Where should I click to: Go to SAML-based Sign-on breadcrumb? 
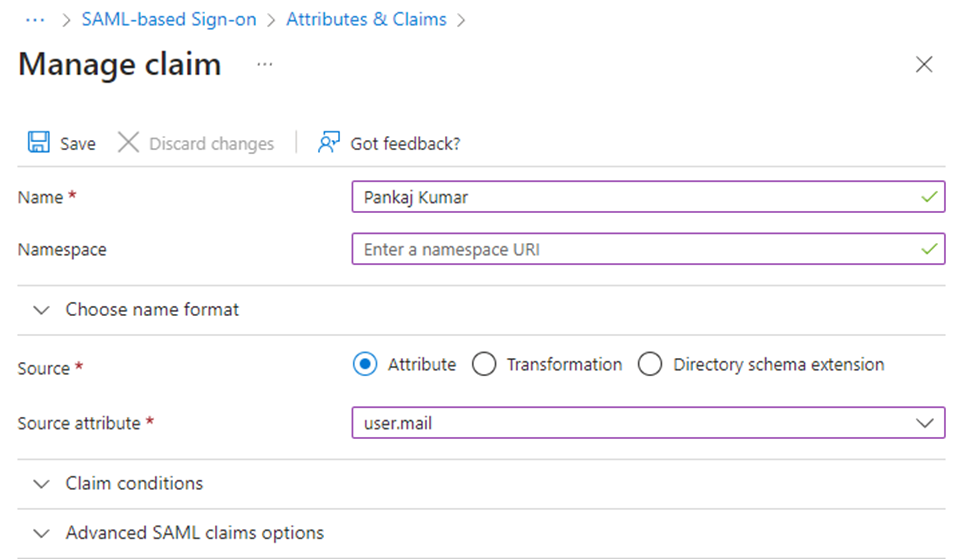coord(169,20)
